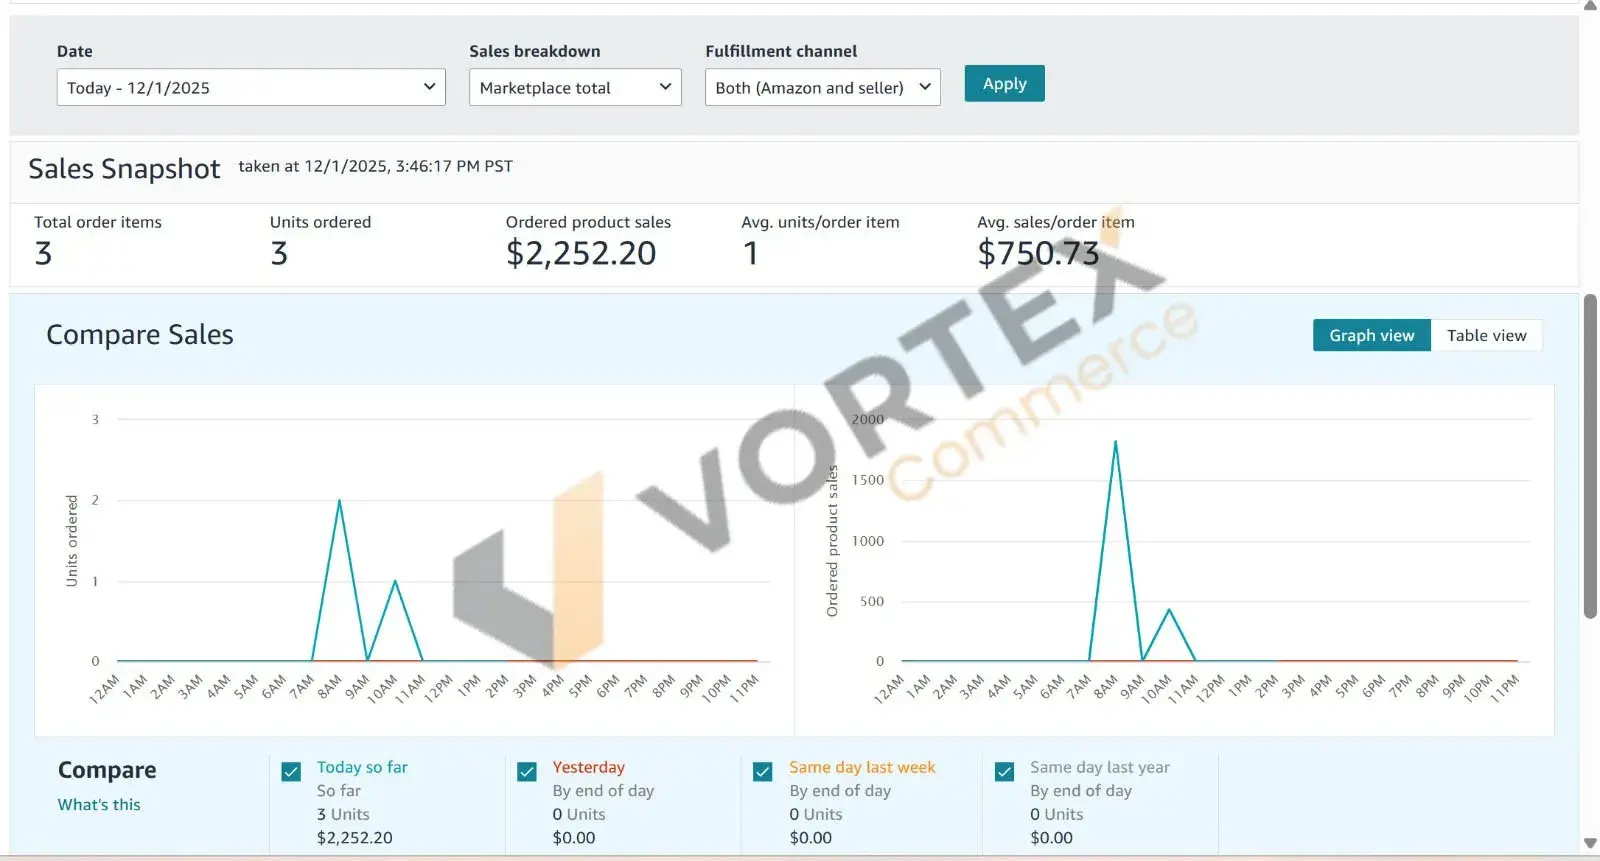Click the scroll down arrow icon
The width and height of the screenshot is (1600, 861).
pos(1590,844)
